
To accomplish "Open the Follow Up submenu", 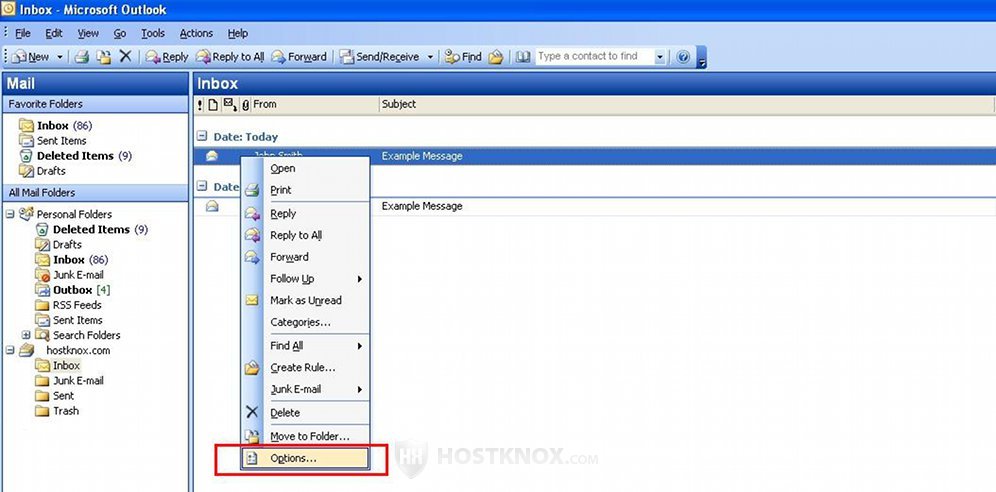I will (306, 279).
